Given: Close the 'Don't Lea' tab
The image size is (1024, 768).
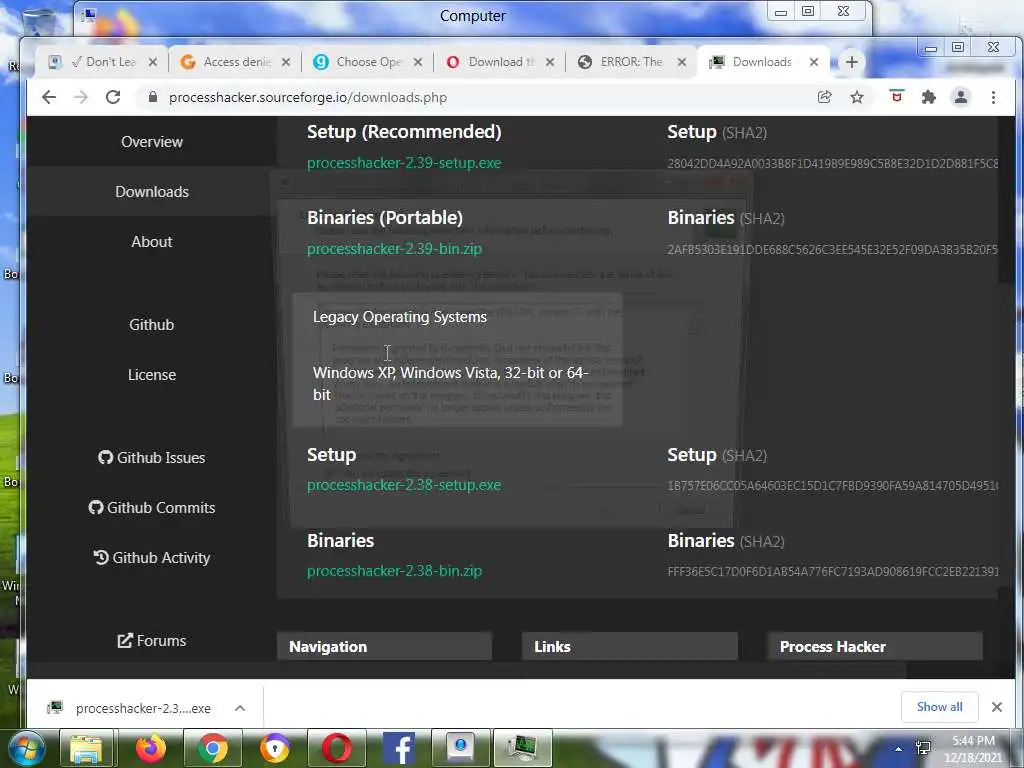Looking at the screenshot, I should coord(153,62).
